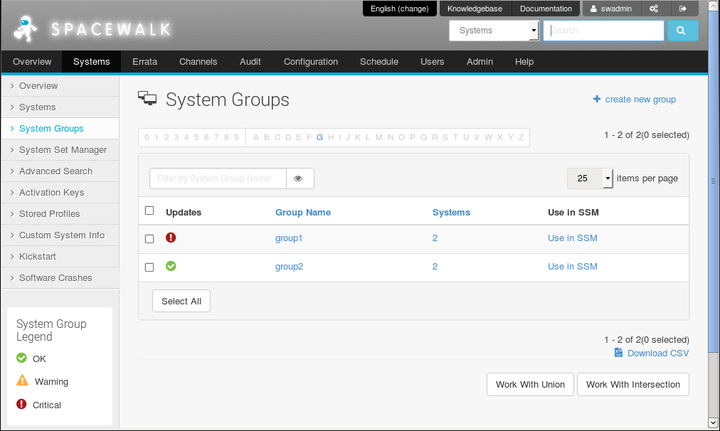Click the critical red icon for group1
This screenshot has height=431, width=720.
[171, 237]
